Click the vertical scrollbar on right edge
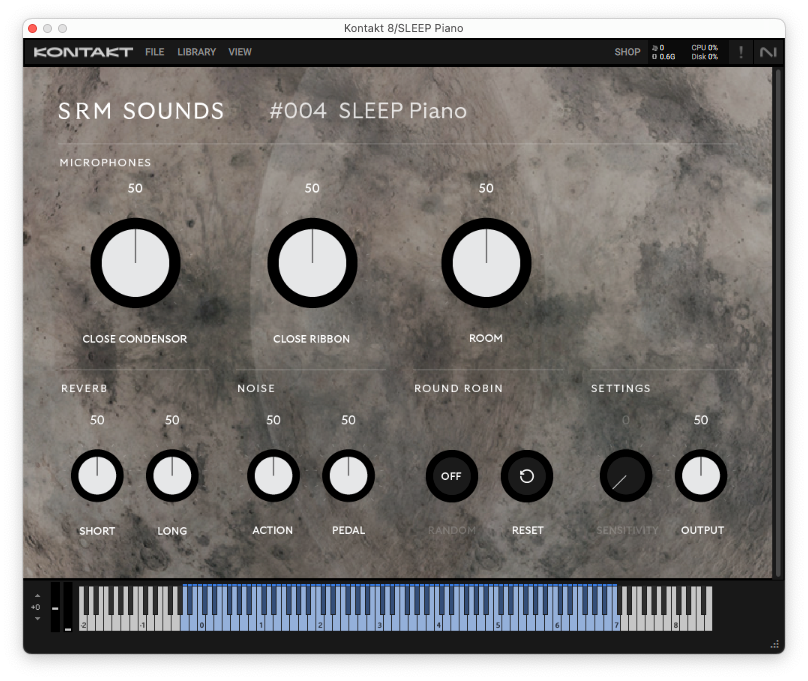808x681 pixels. [779, 322]
